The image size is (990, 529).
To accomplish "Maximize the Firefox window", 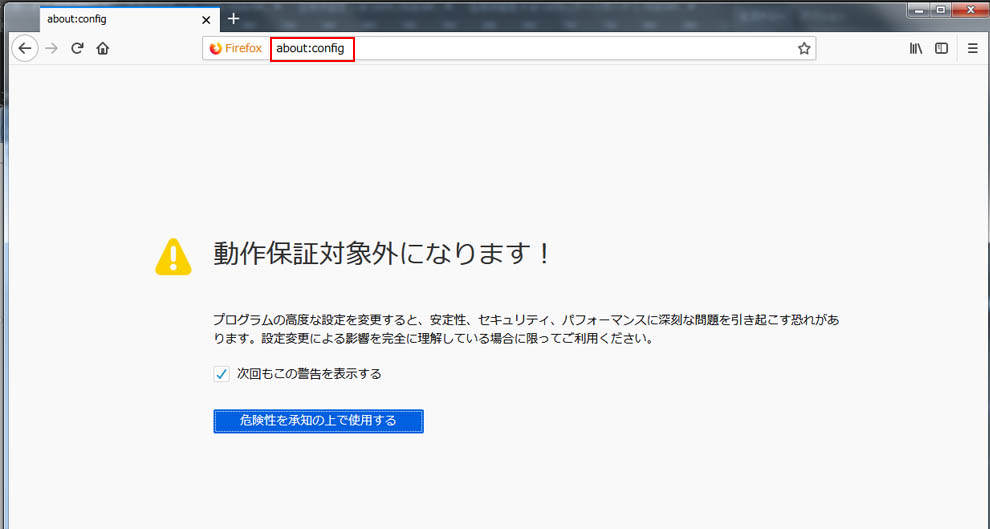I will pos(941,9).
